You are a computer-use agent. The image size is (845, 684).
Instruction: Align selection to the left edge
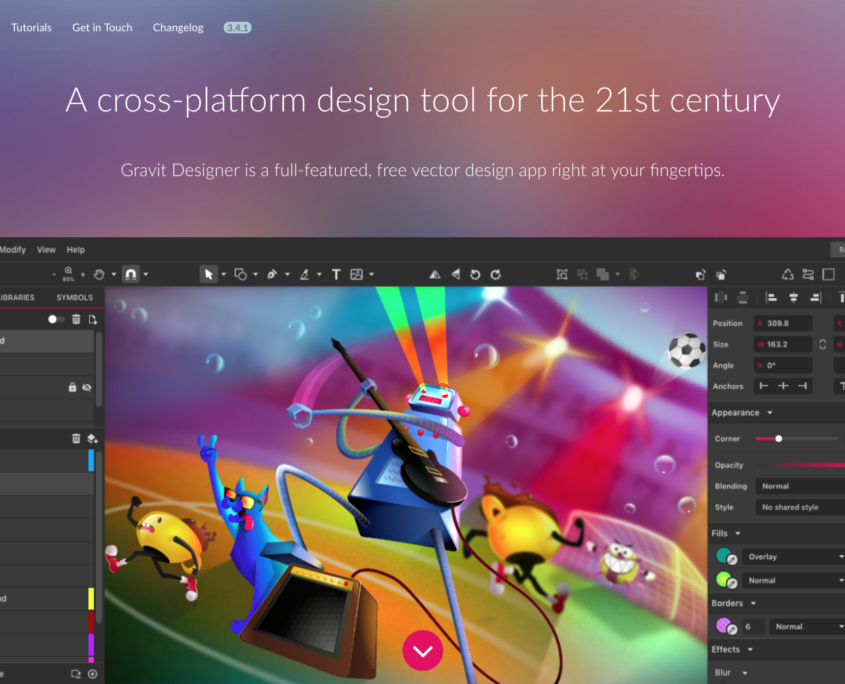pyautogui.click(x=771, y=298)
